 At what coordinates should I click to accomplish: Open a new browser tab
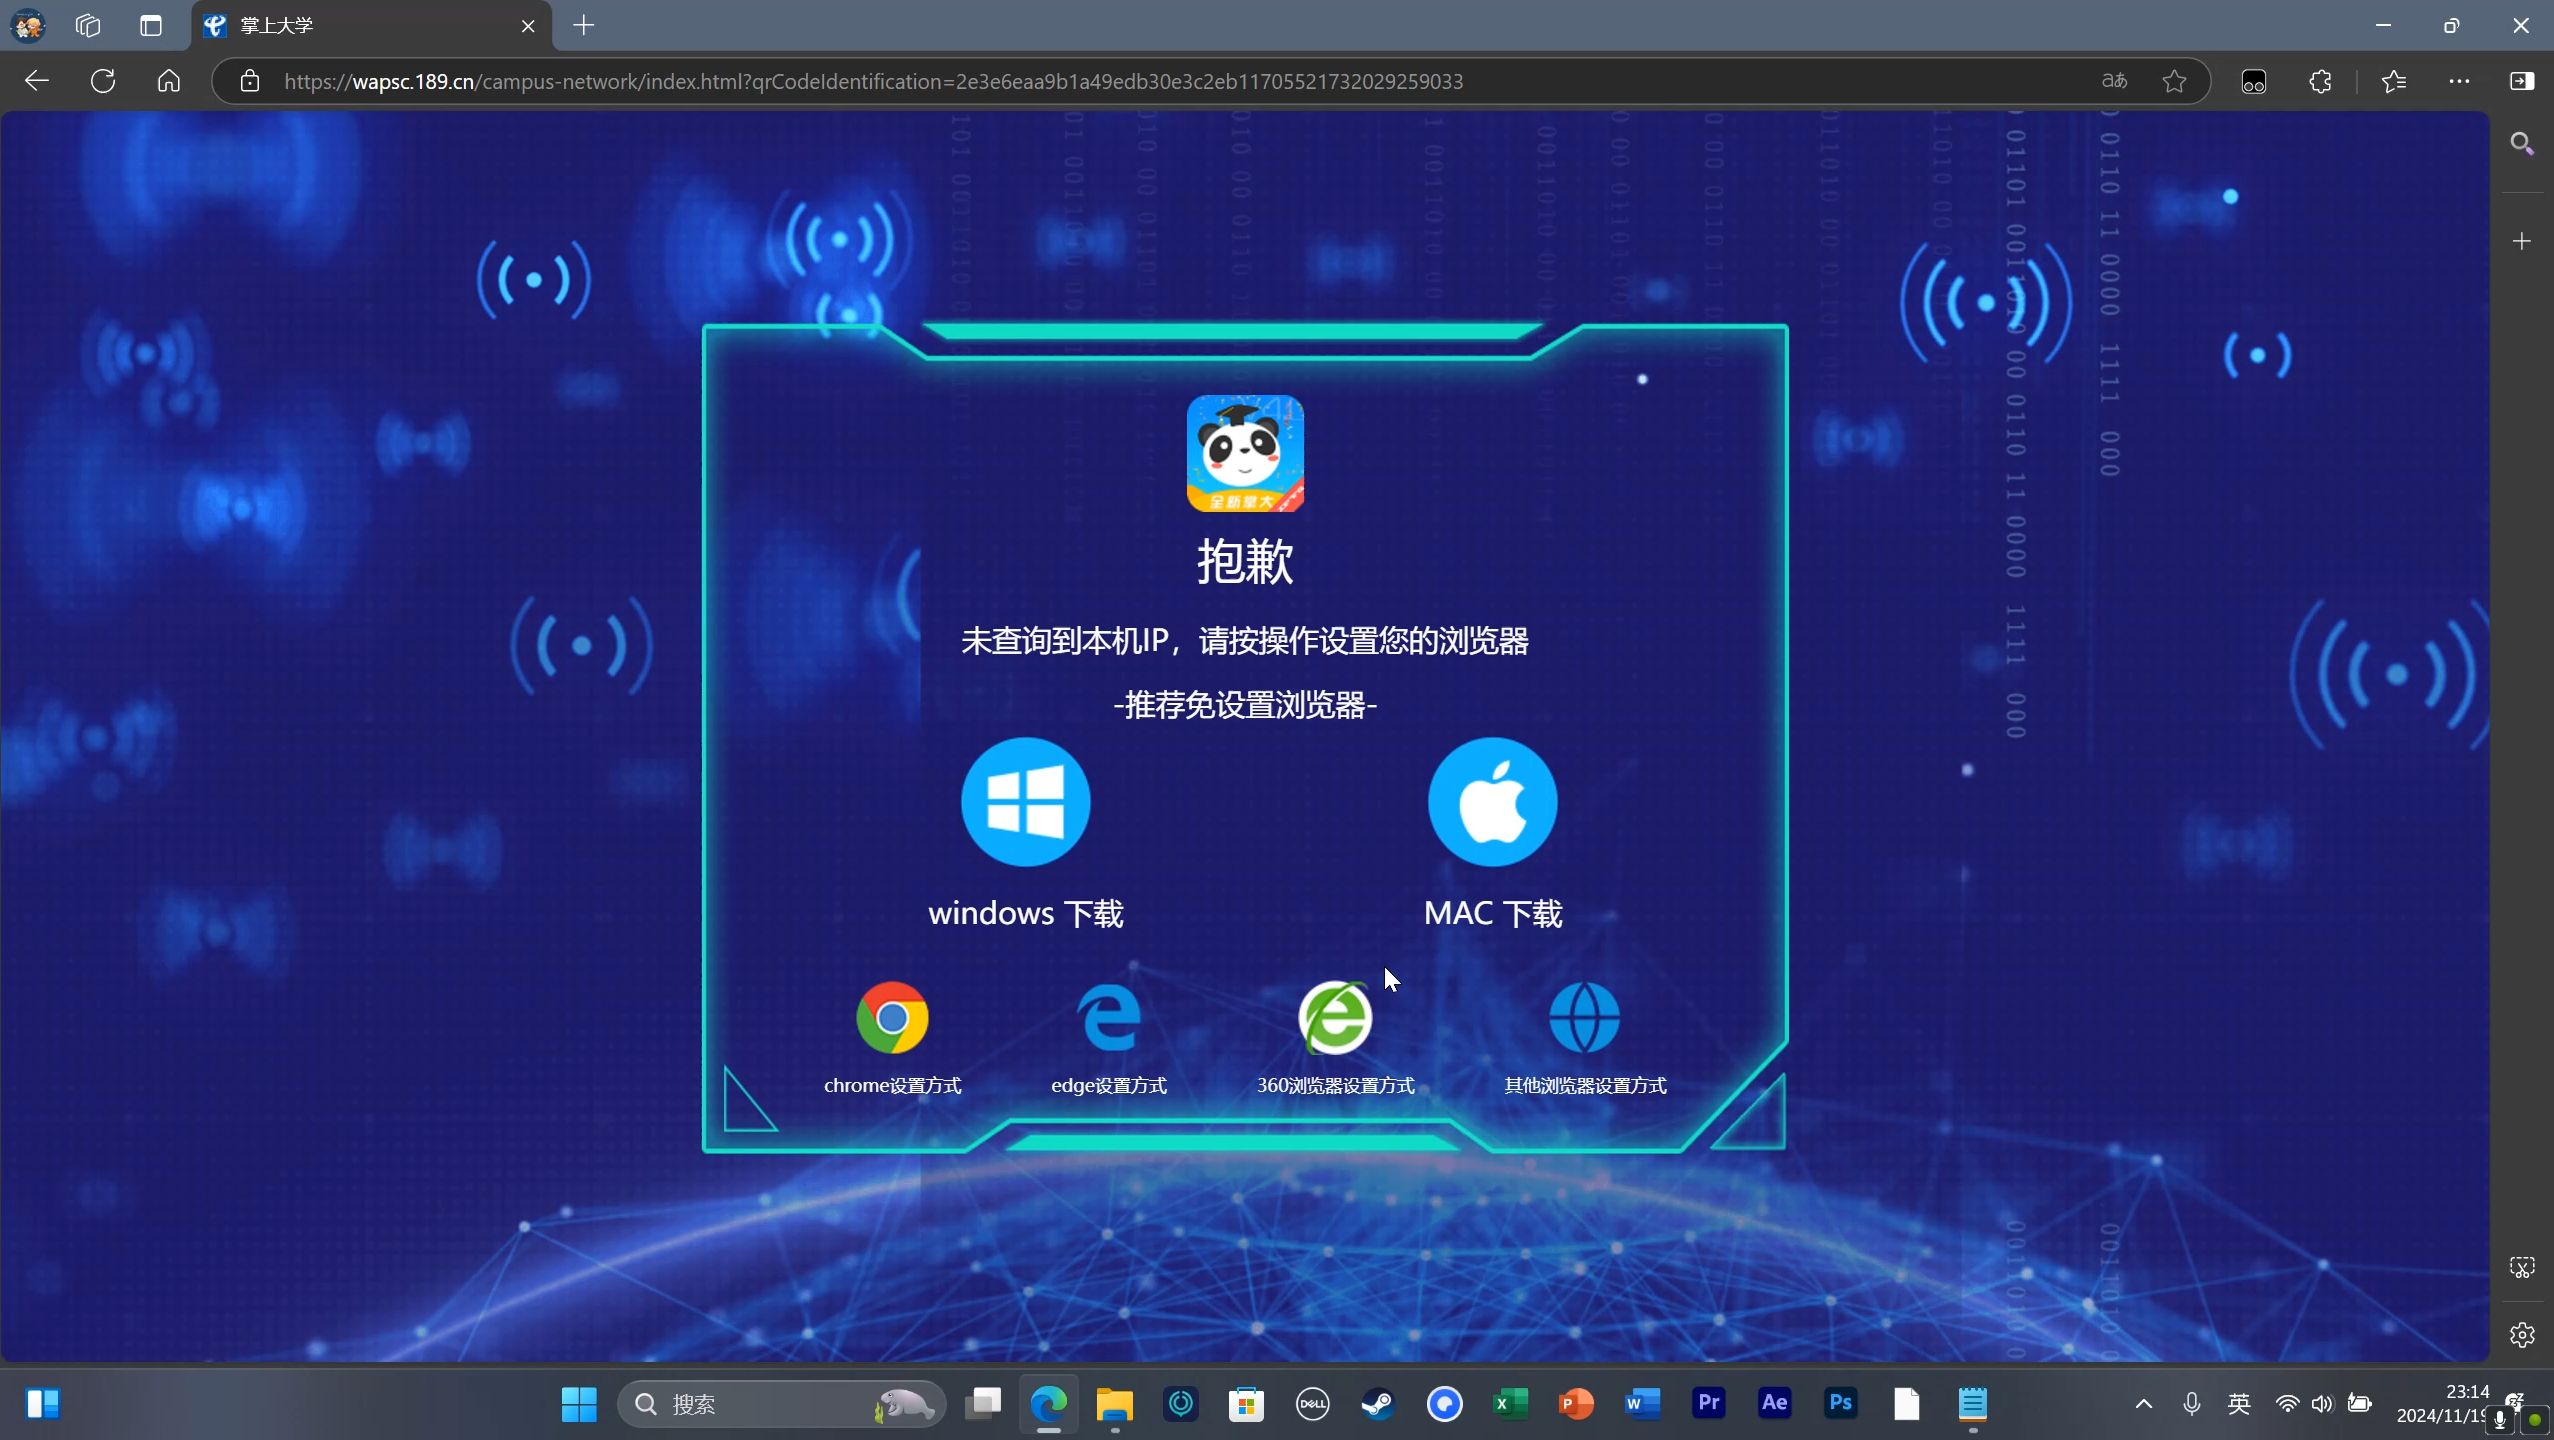coord(584,25)
